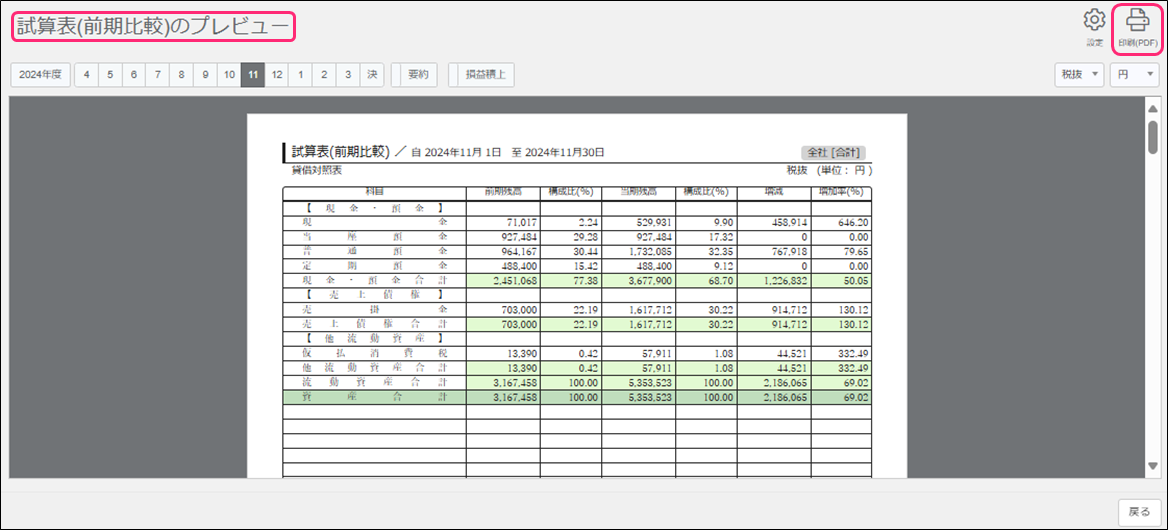The width and height of the screenshot is (1168, 530).
Task: Open the 税抜 tax dropdown
Action: [x=1079, y=75]
